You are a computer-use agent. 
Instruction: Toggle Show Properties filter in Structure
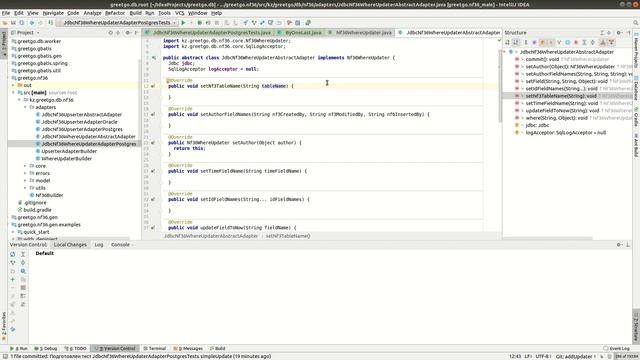(534, 42)
